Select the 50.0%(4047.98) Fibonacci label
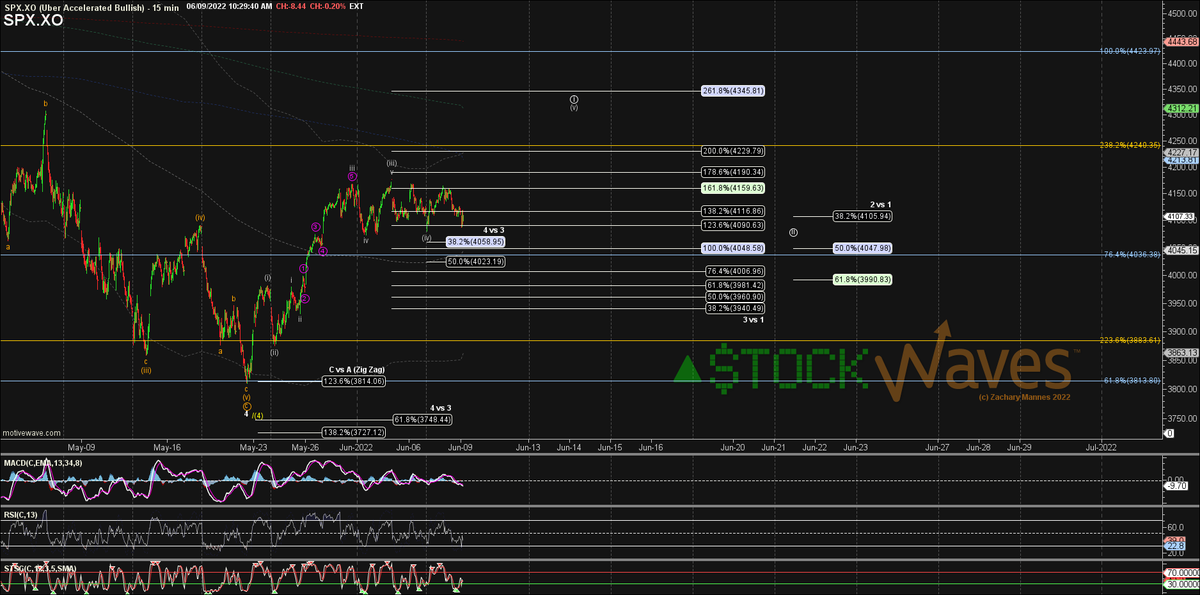This screenshot has width=1200, height=595. coord(862,247)
